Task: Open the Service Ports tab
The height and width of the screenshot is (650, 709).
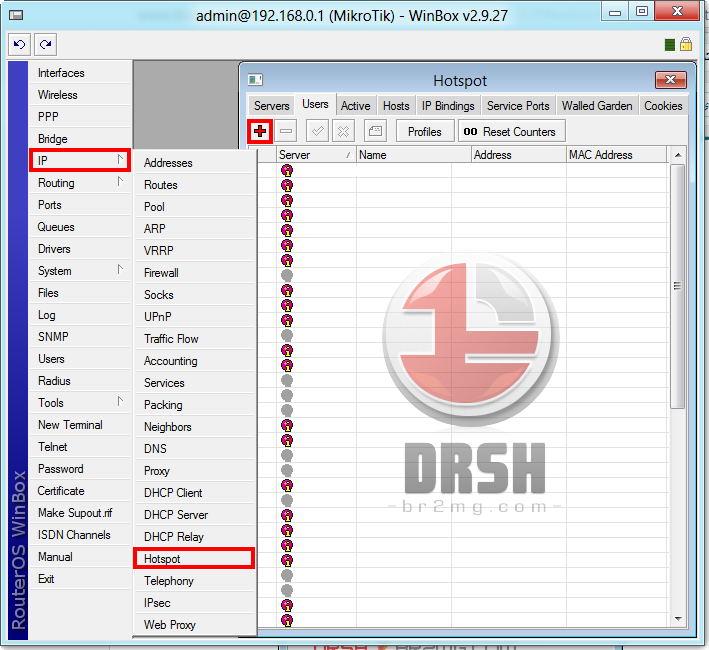Action: click(x=518, y=106)
